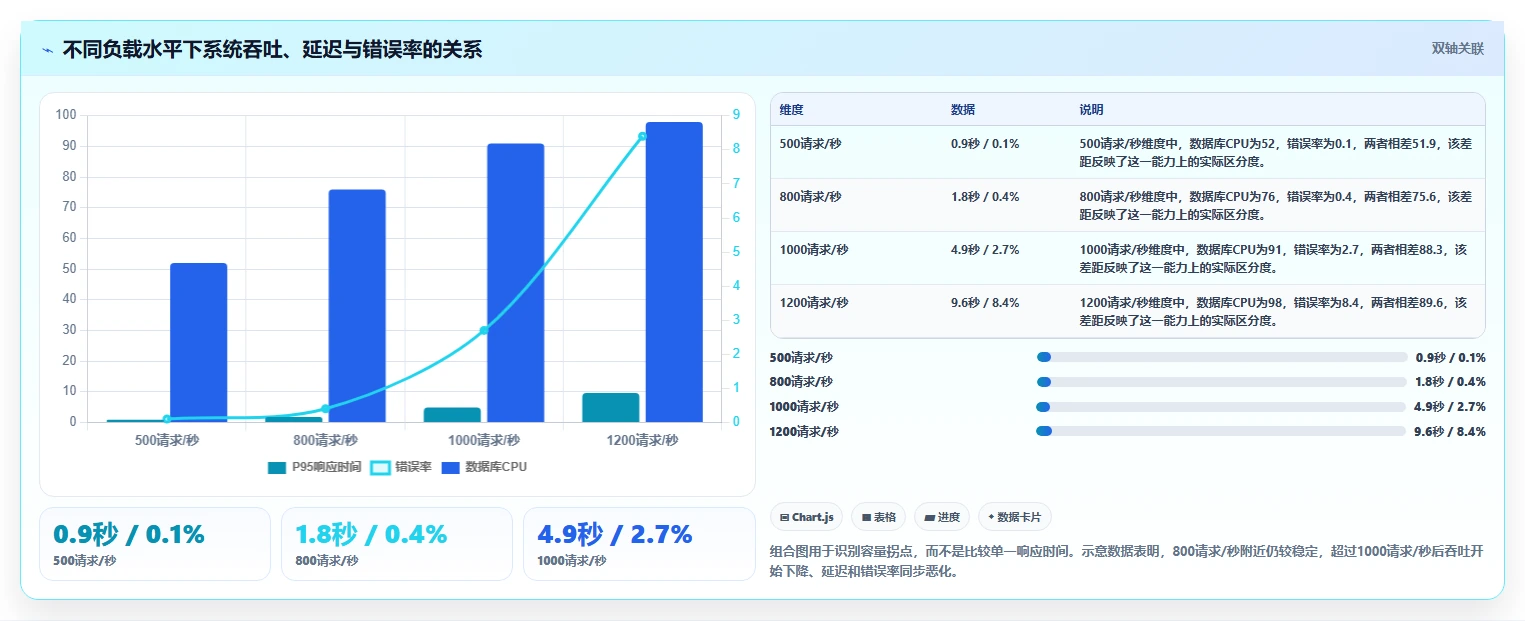Select the 数据卡片 chip
This screenshot has width=1525, height=621.
(1014, 517)
